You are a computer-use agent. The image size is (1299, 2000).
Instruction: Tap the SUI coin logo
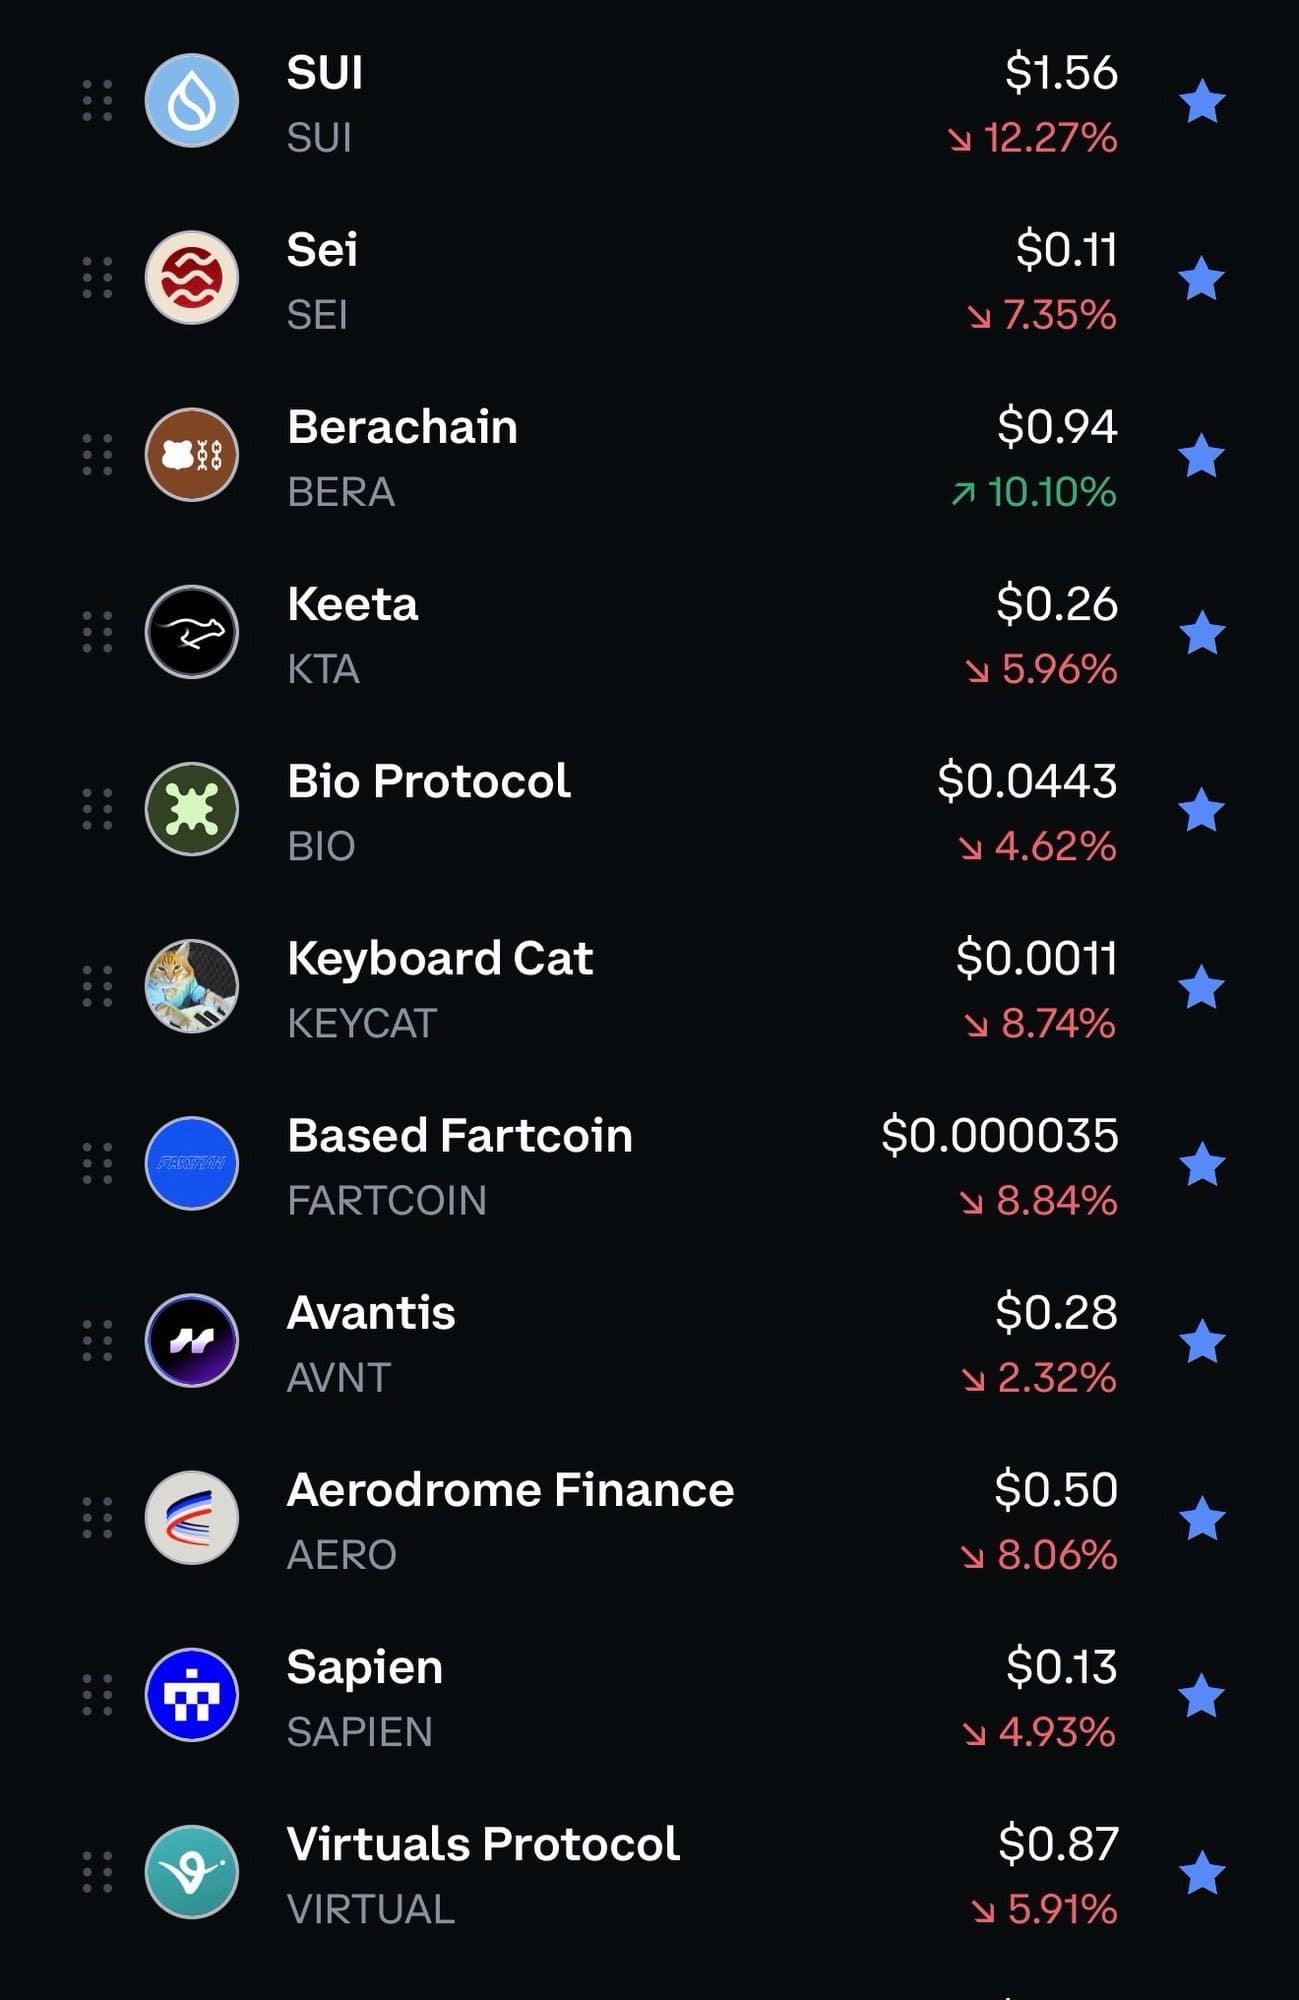tap(192, 101)
